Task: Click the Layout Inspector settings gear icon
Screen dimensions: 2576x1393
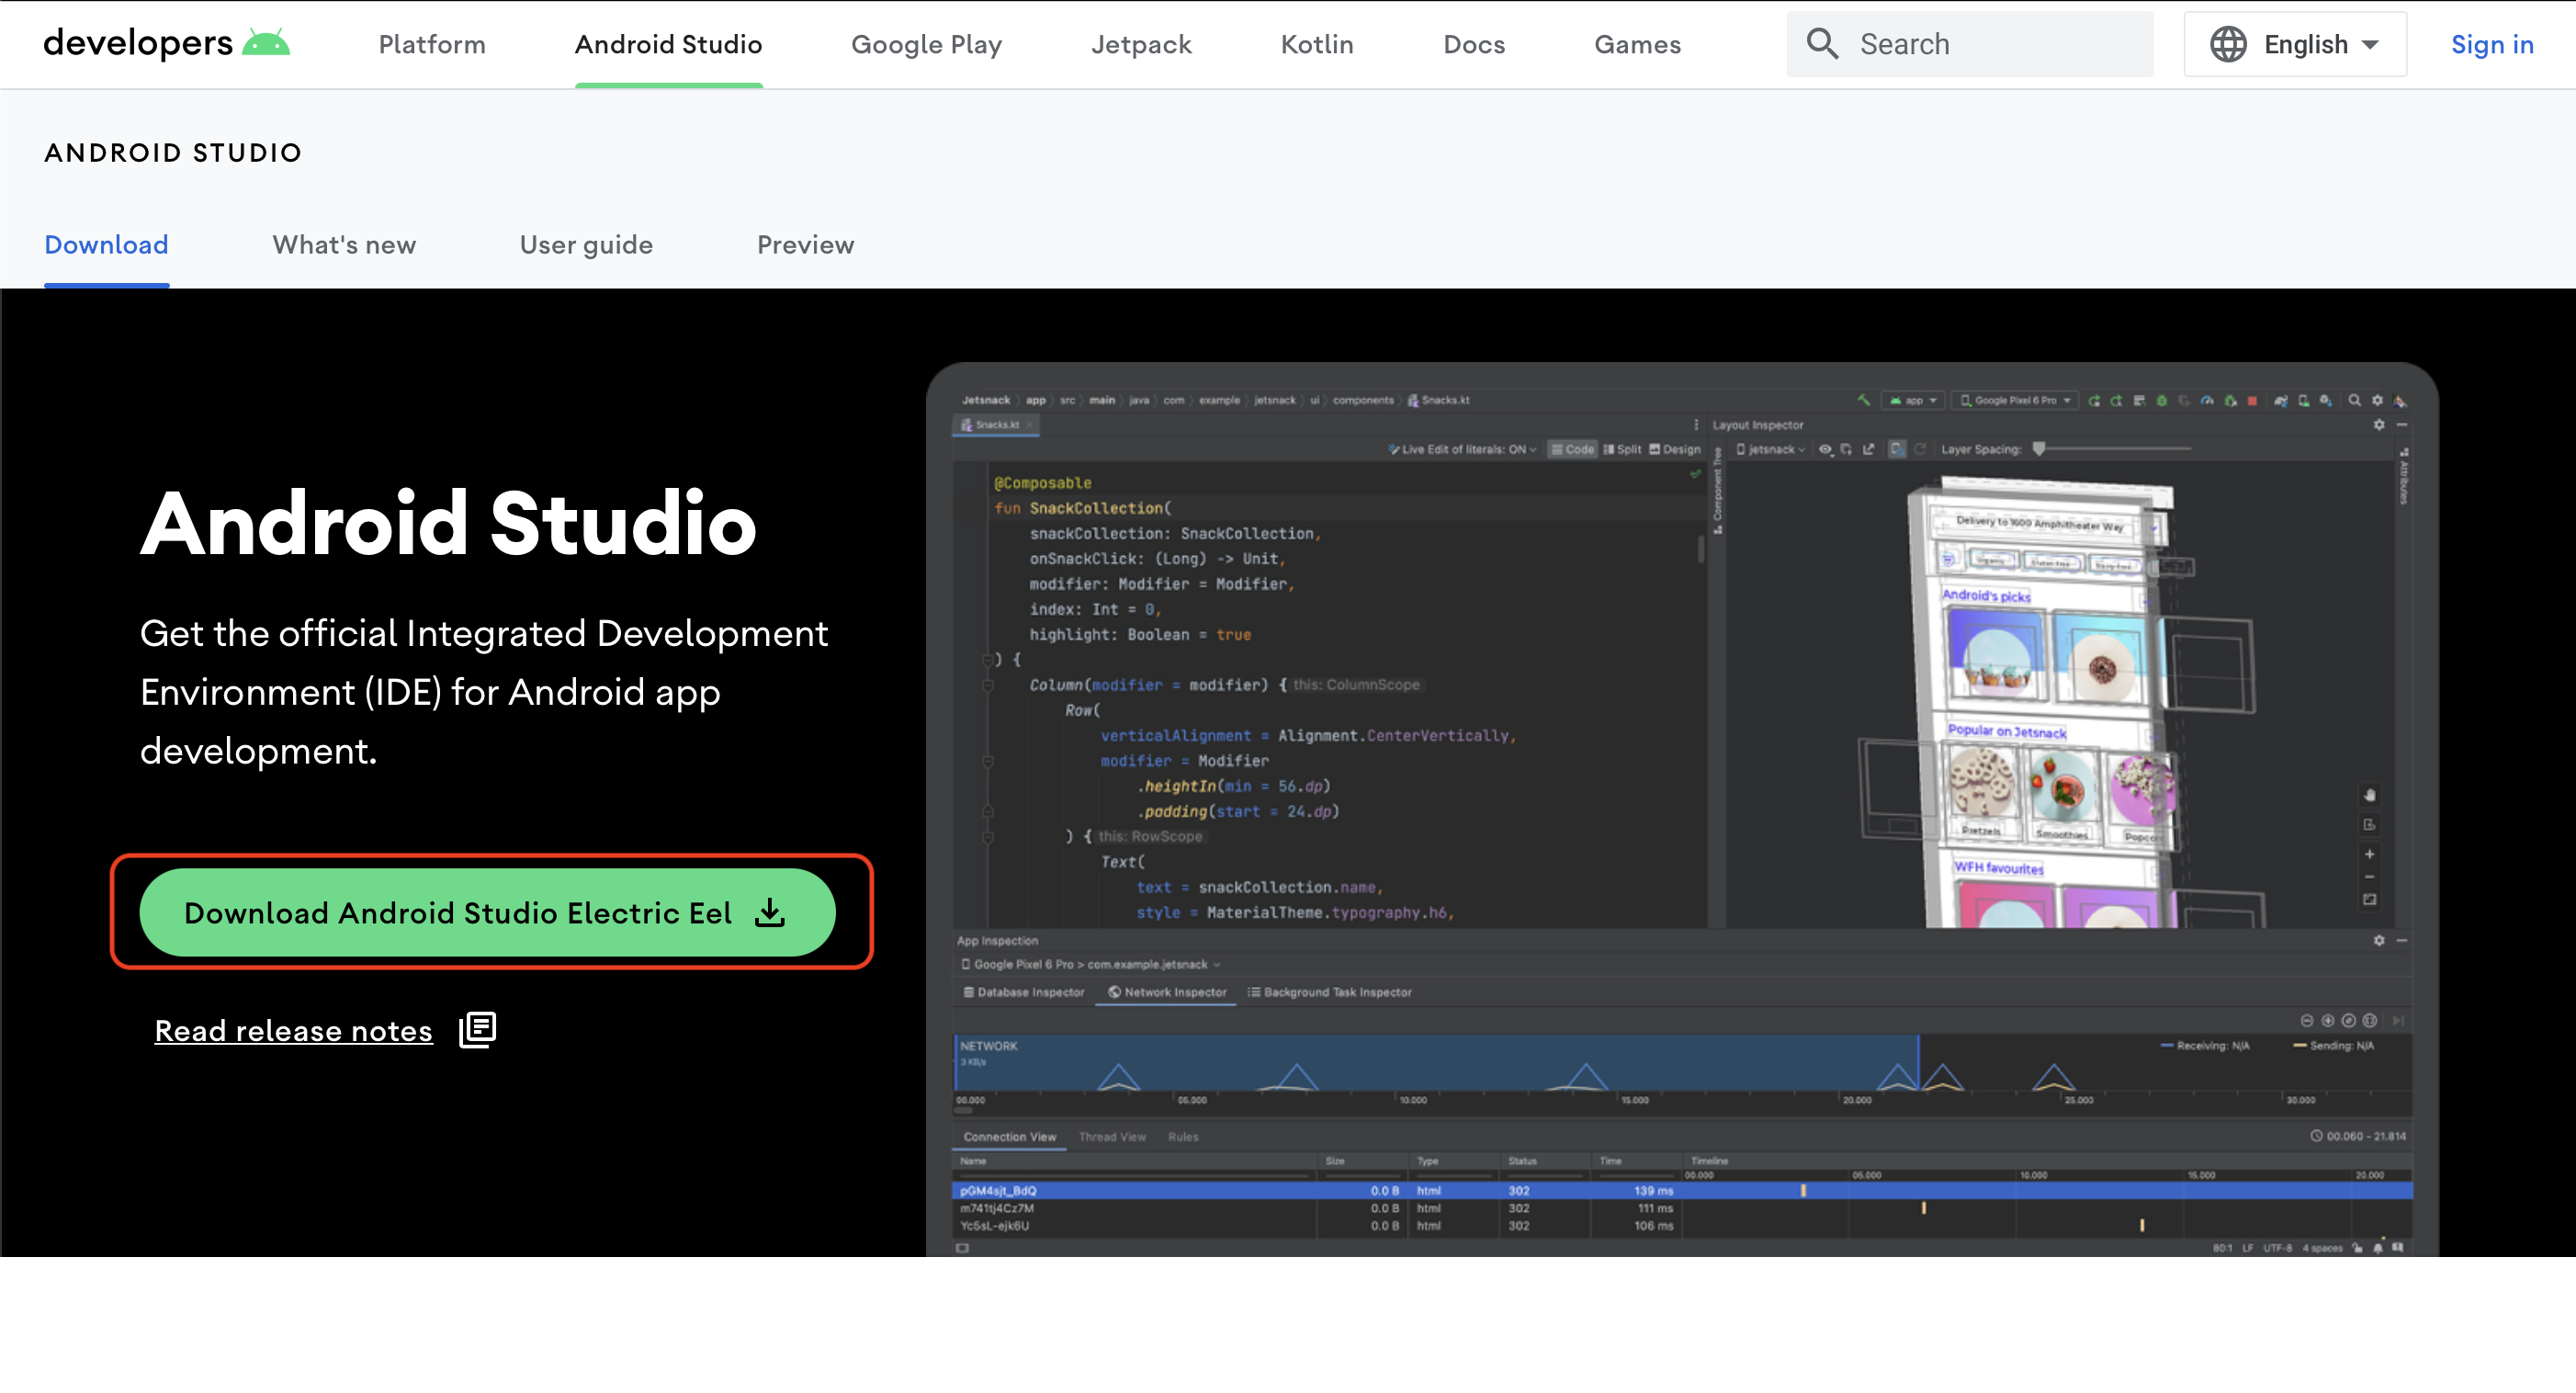Action: 2379,425
